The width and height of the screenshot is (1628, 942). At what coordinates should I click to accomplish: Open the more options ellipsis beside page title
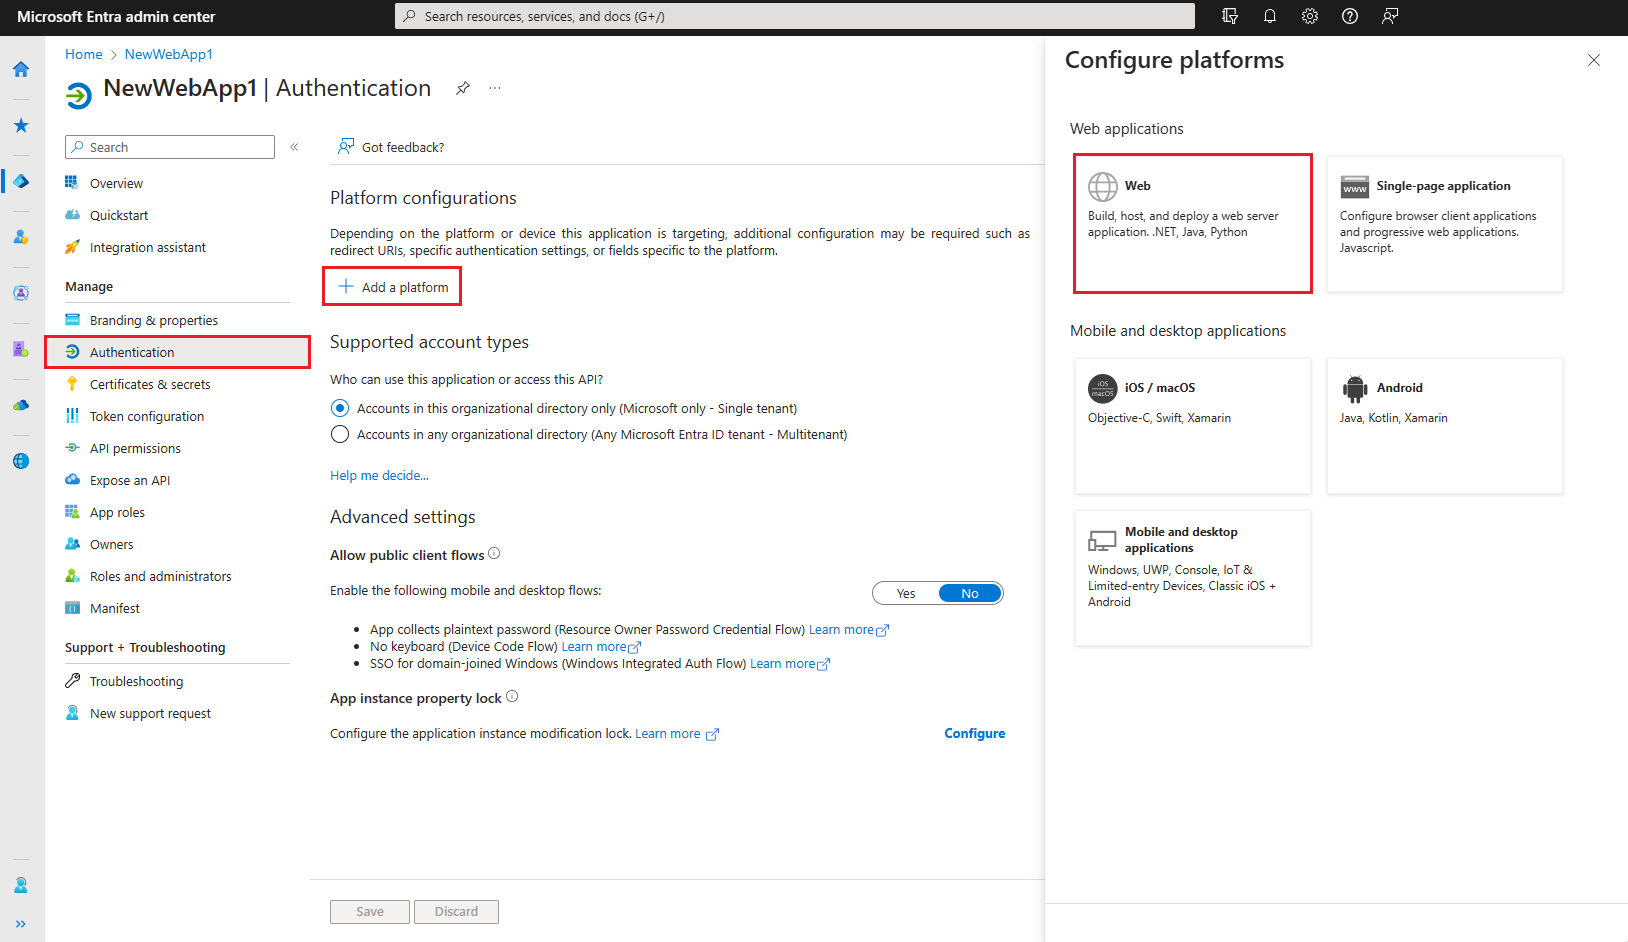click(x=495, y=88)
